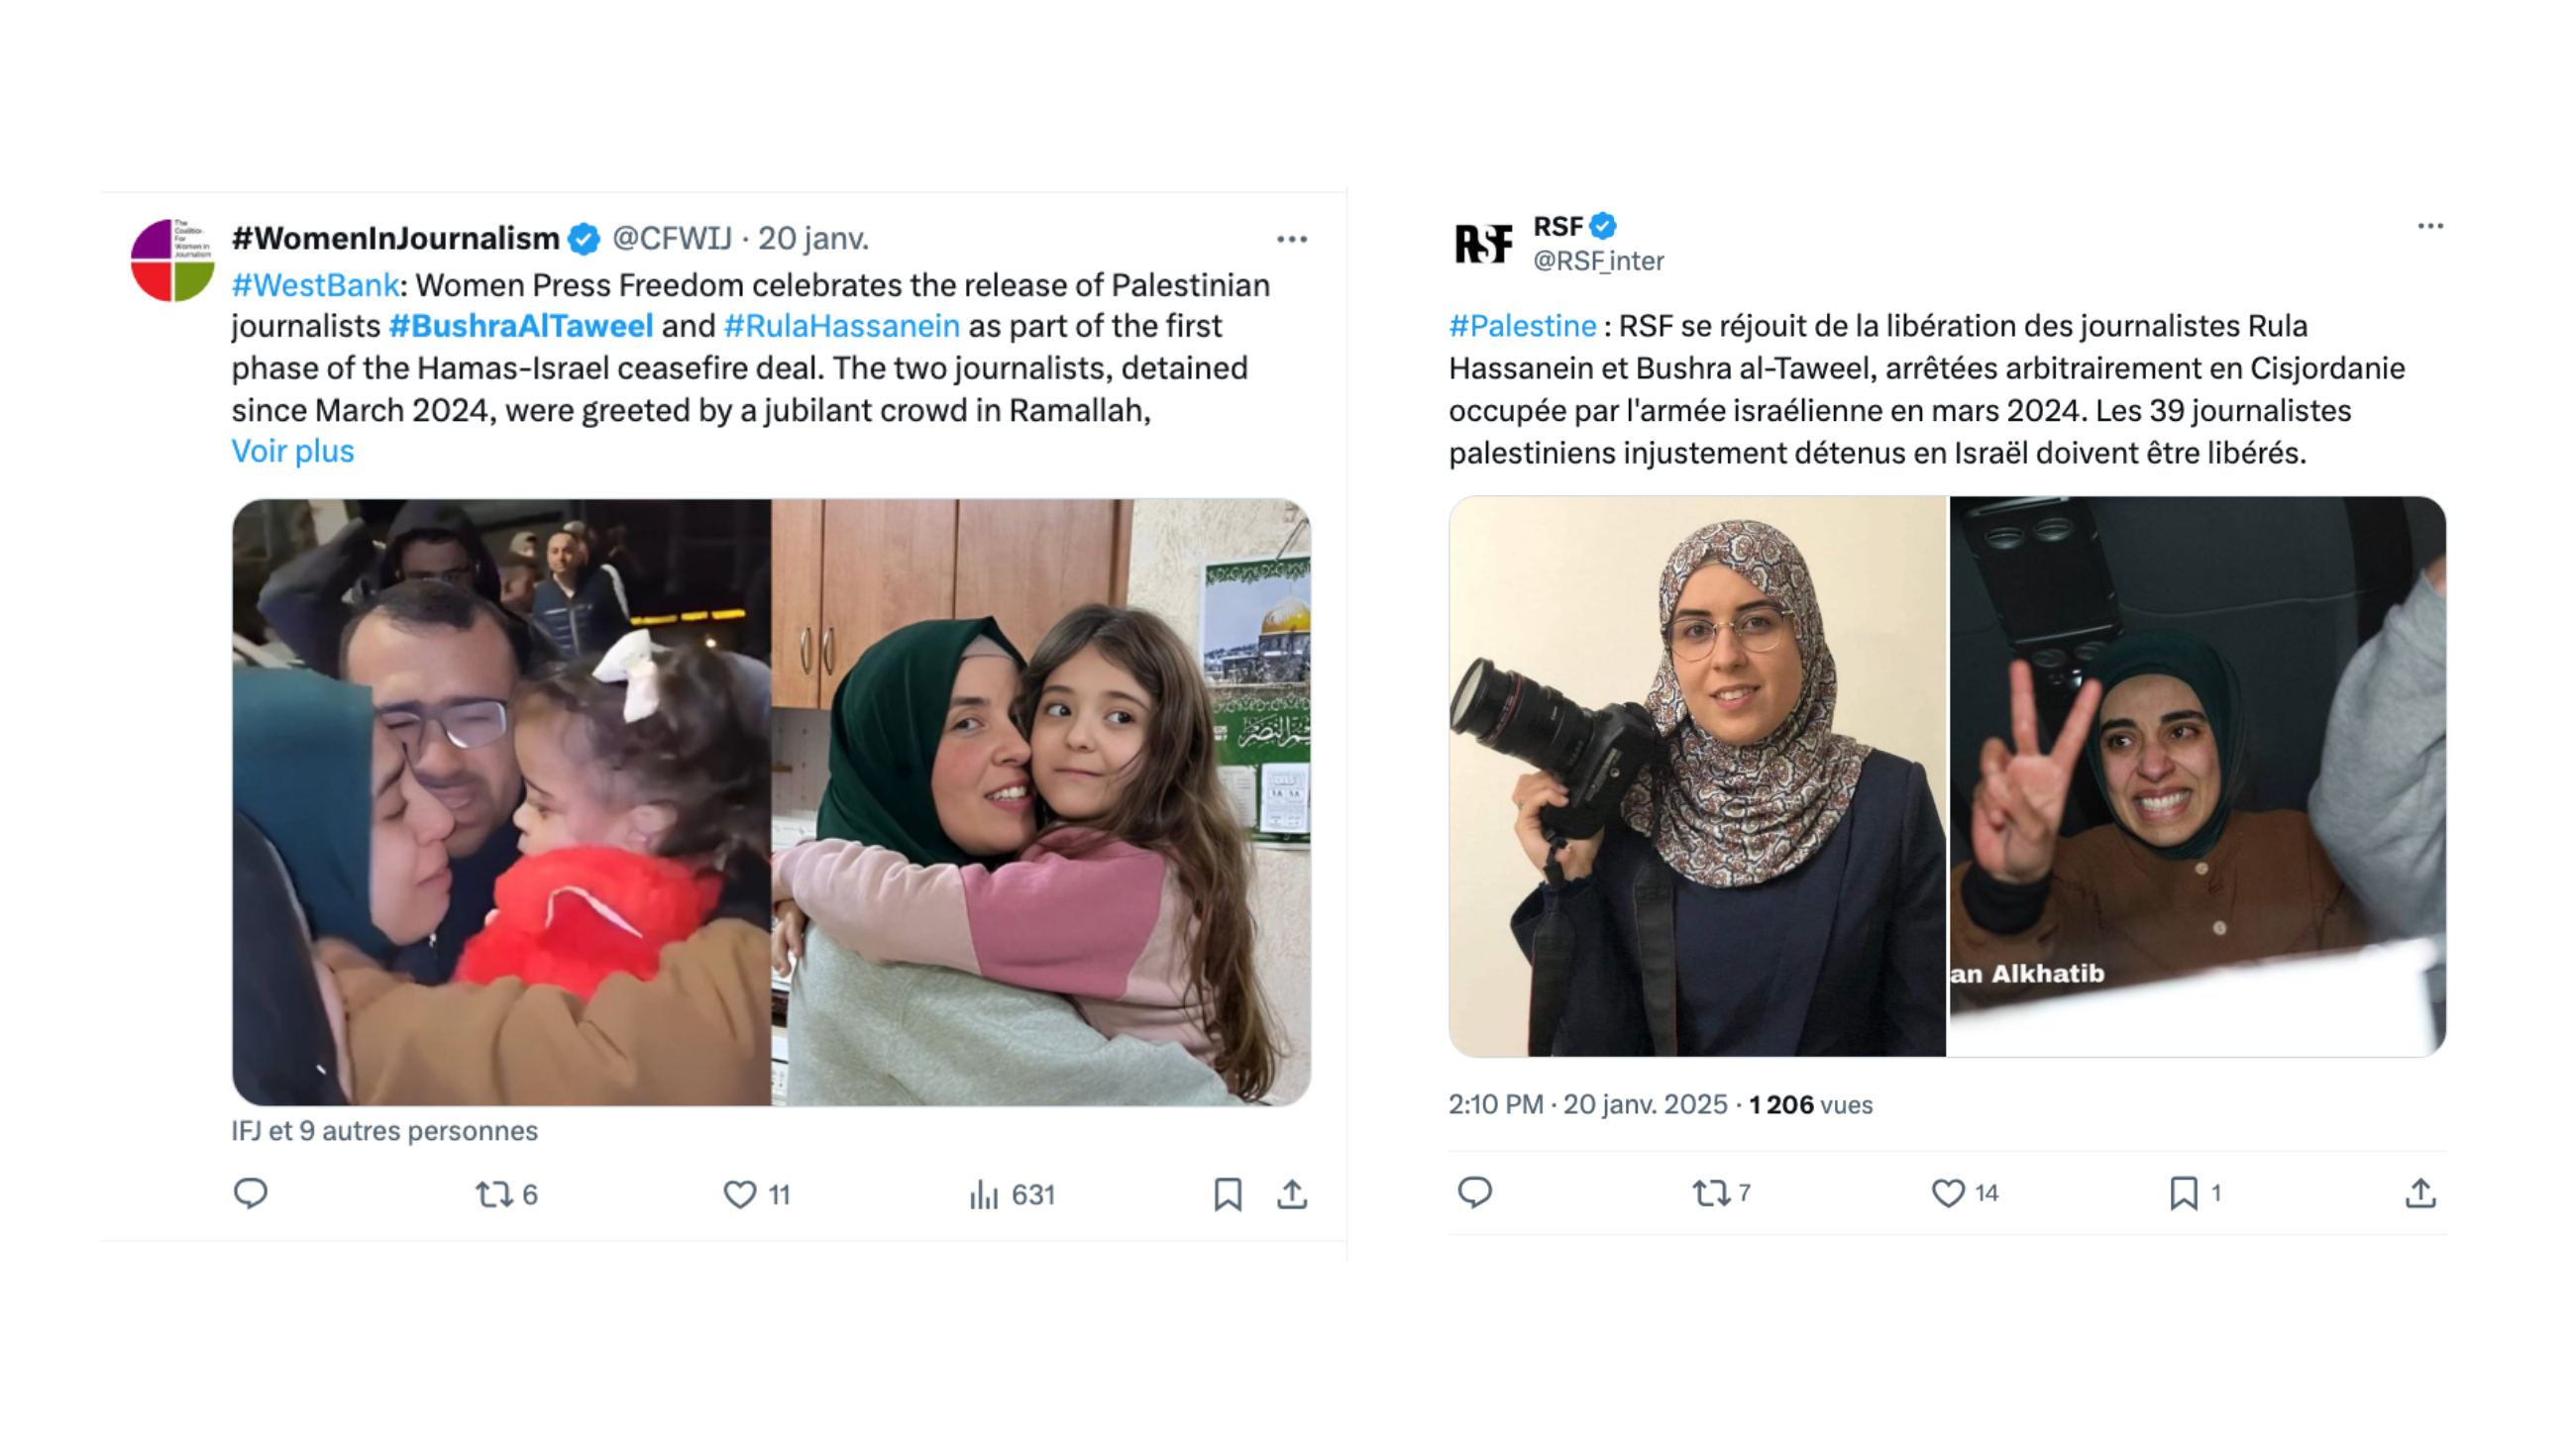
Task: Open the #WestBank hashtag
Action: click(315, 286)
